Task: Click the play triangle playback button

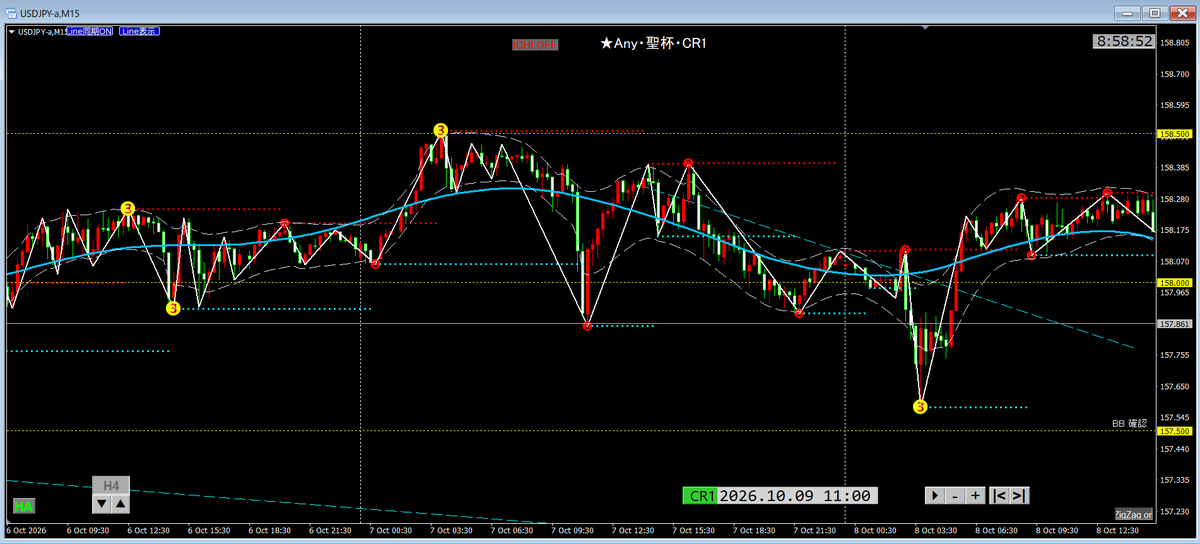Action: click(x=934, y=495)
